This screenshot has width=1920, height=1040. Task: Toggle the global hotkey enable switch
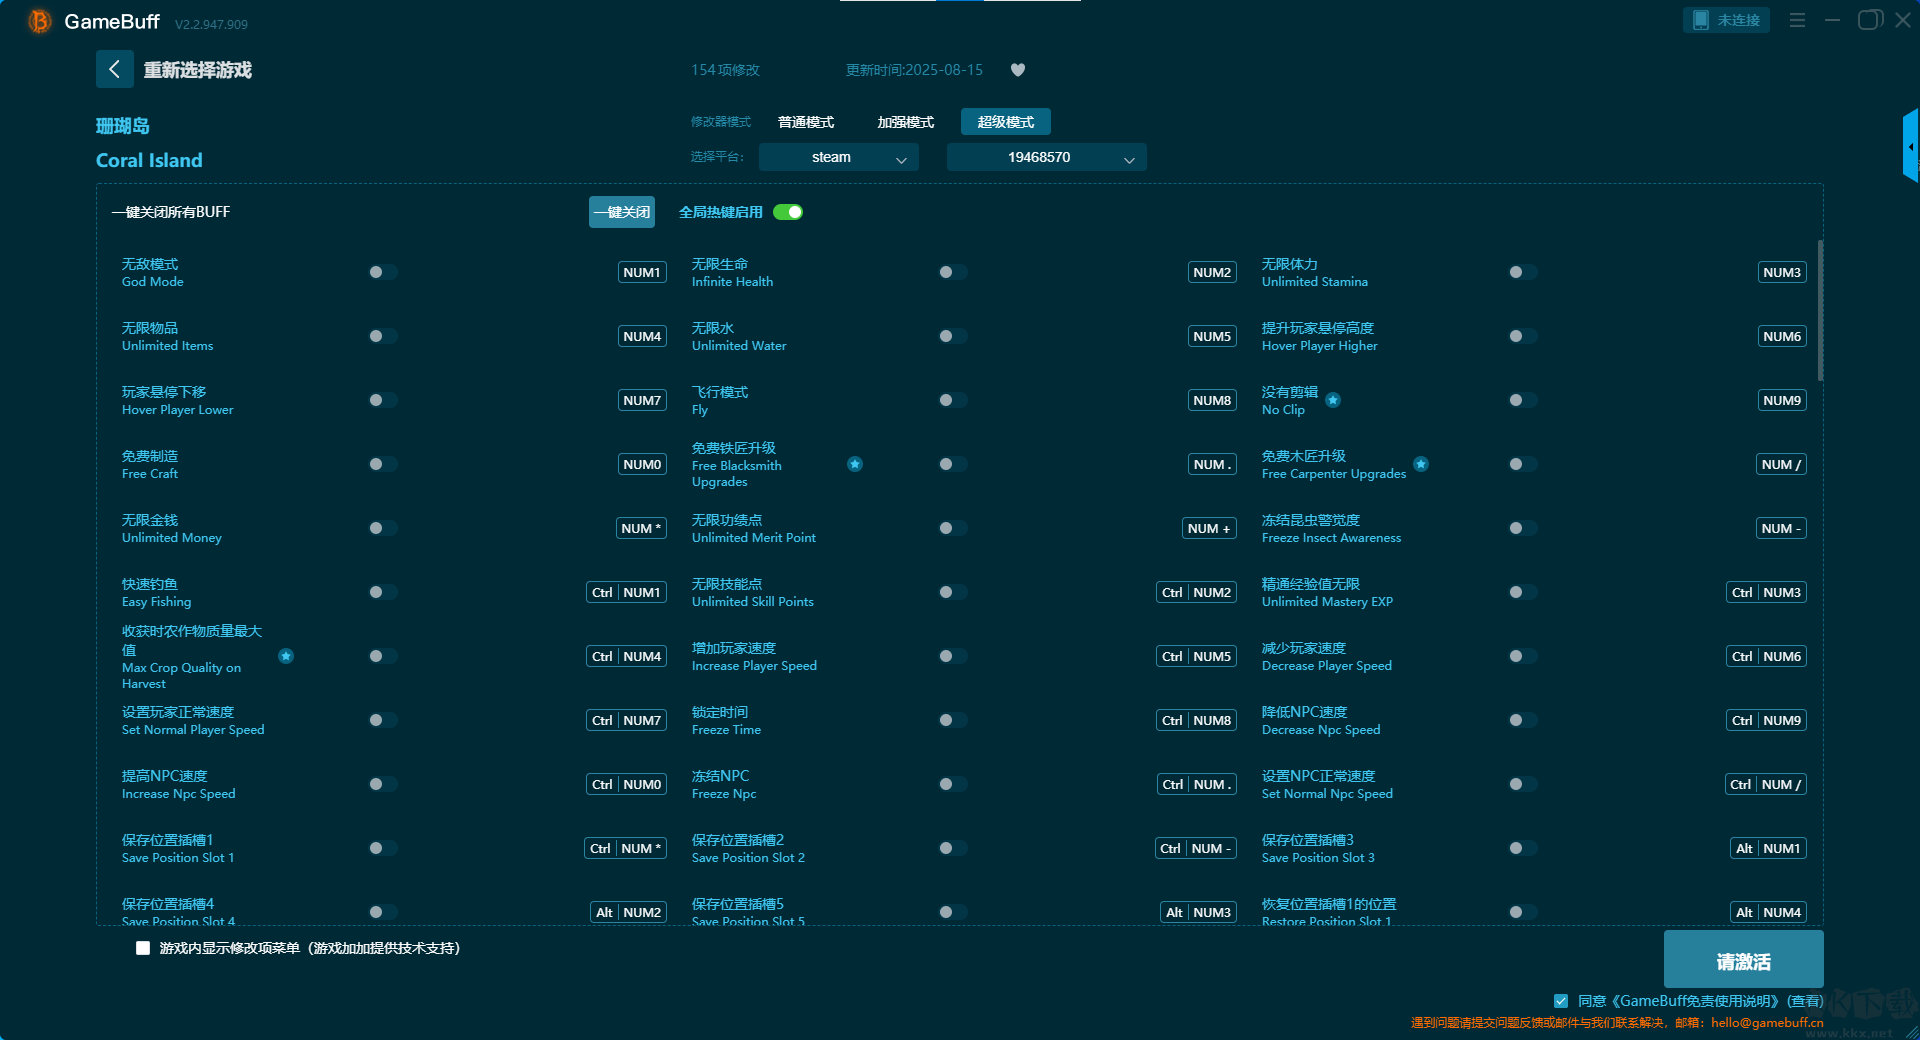pyautogui.click(x=788, y=212)
